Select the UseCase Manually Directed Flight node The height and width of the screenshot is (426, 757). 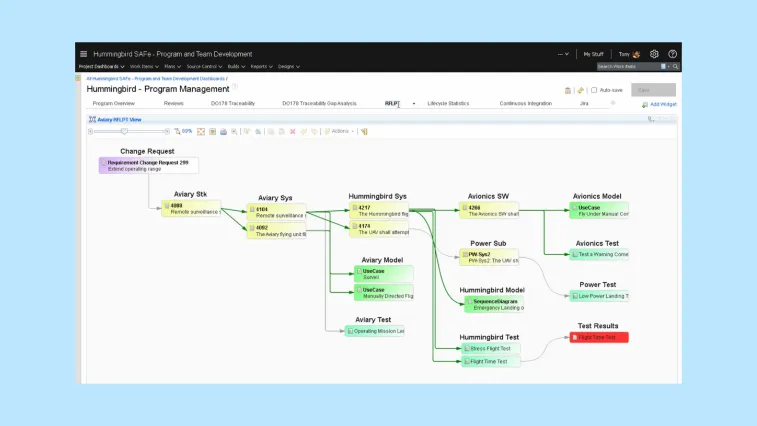click(384, 293)
